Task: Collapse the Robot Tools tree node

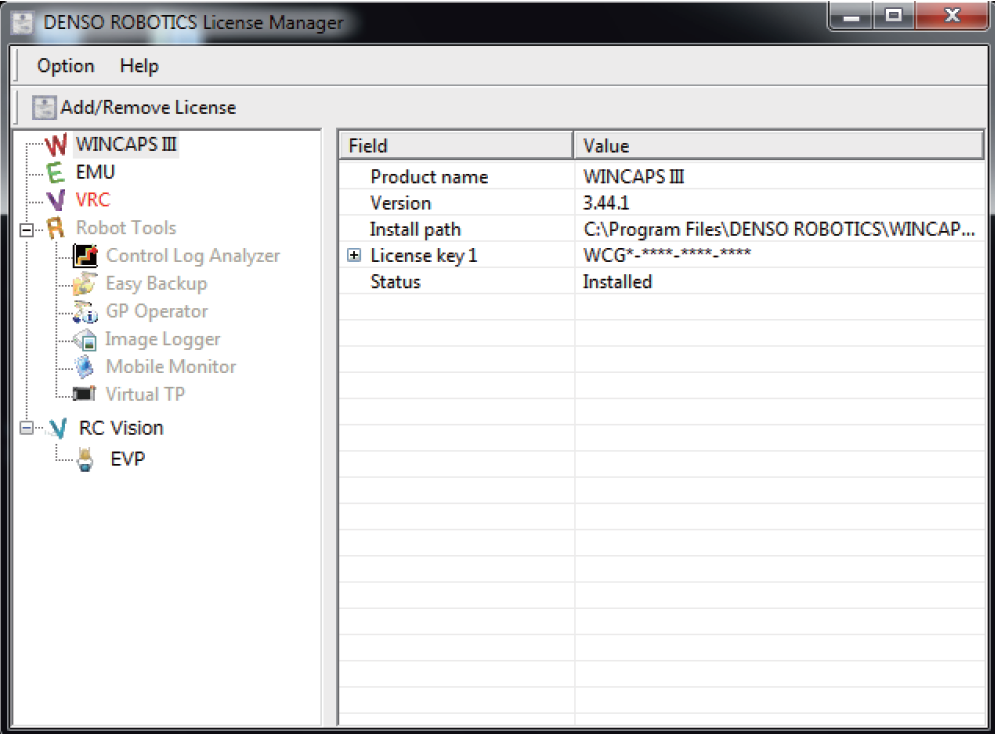Action: [27, 229]
